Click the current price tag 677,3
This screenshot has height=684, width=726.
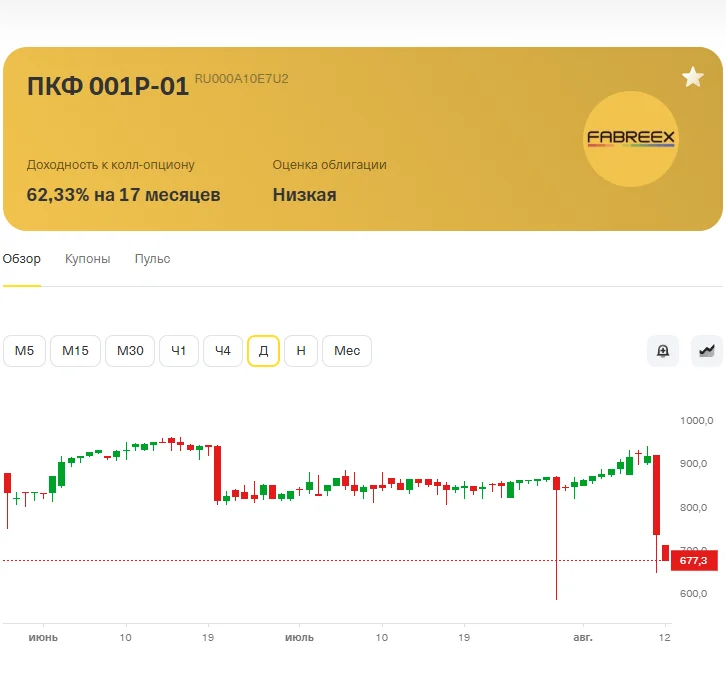pyautogui.click(x=694, y=560)
